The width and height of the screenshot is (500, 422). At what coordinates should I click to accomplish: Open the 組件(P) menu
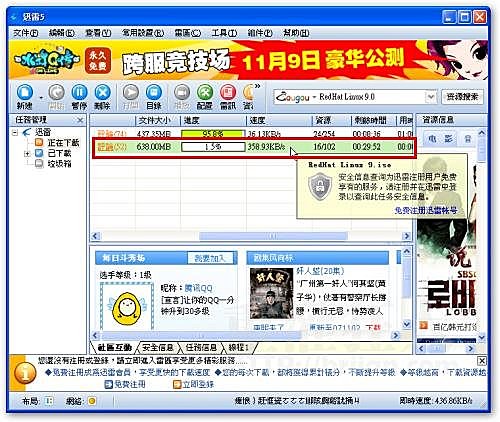coord(260,33)
